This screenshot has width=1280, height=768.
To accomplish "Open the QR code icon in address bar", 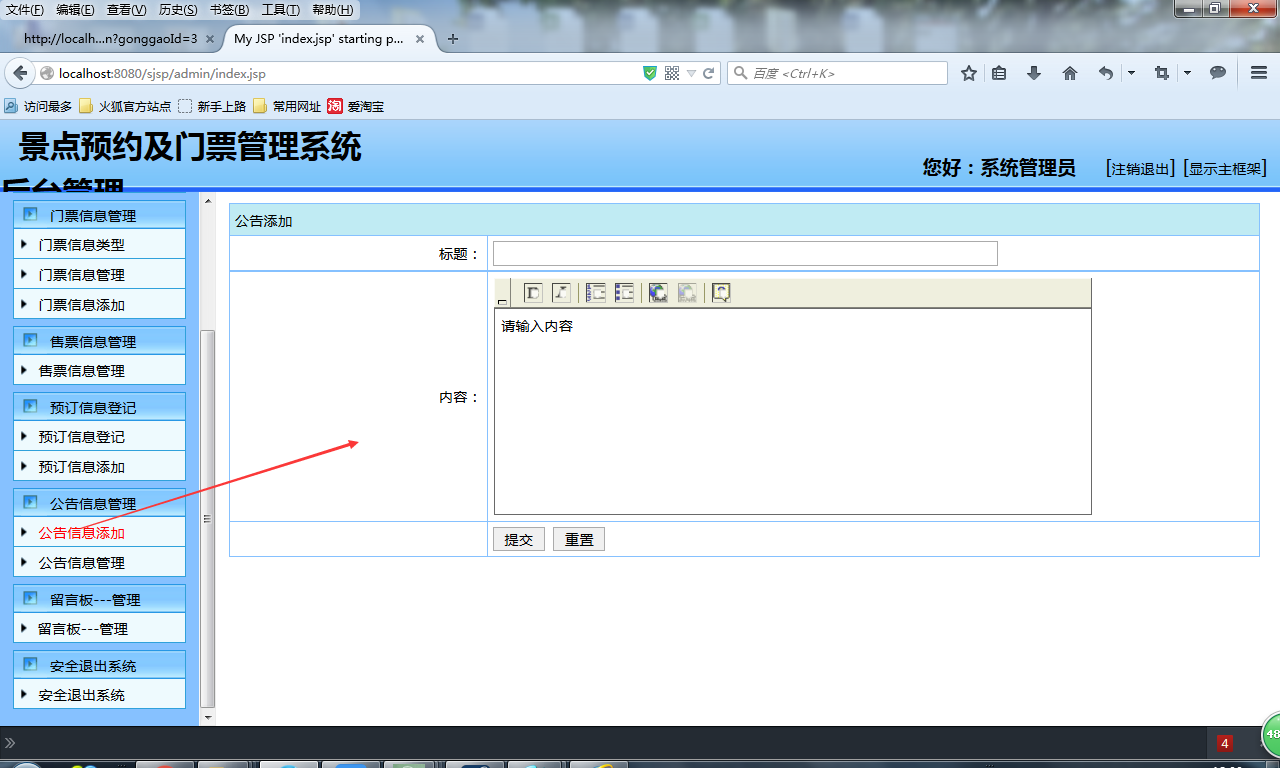I will 672,73.
